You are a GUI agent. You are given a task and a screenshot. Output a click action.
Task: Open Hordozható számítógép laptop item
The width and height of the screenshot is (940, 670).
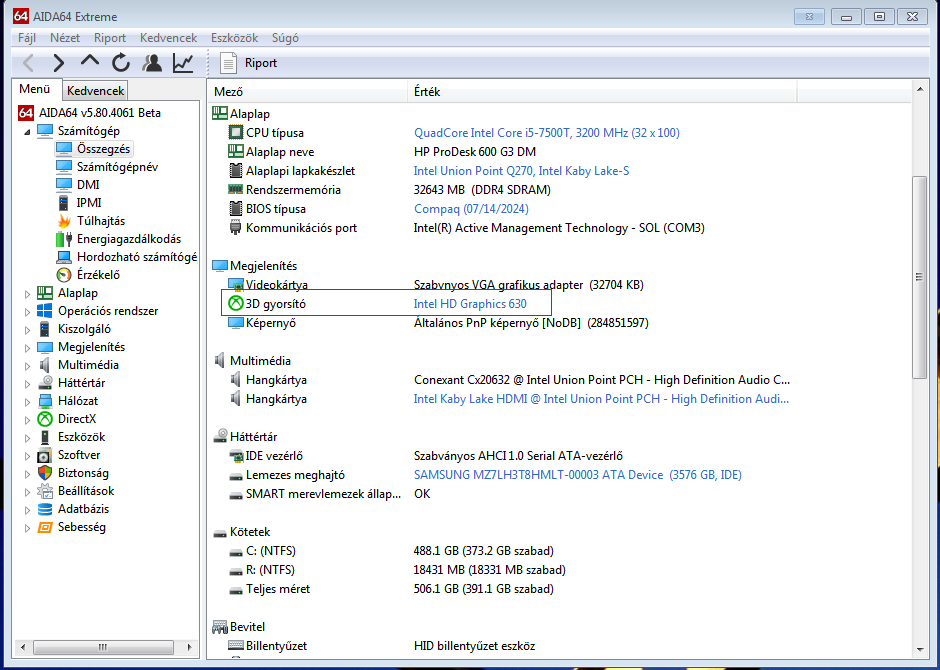64,256
